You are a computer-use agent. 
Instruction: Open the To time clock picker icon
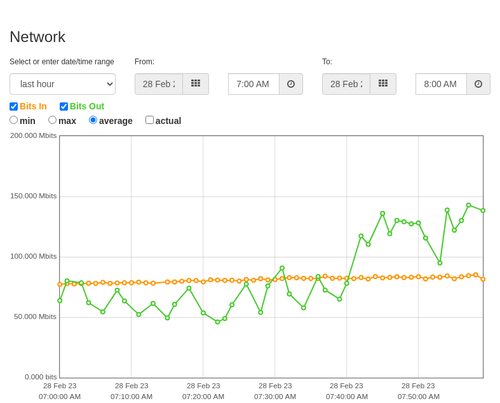click(478, 84)
